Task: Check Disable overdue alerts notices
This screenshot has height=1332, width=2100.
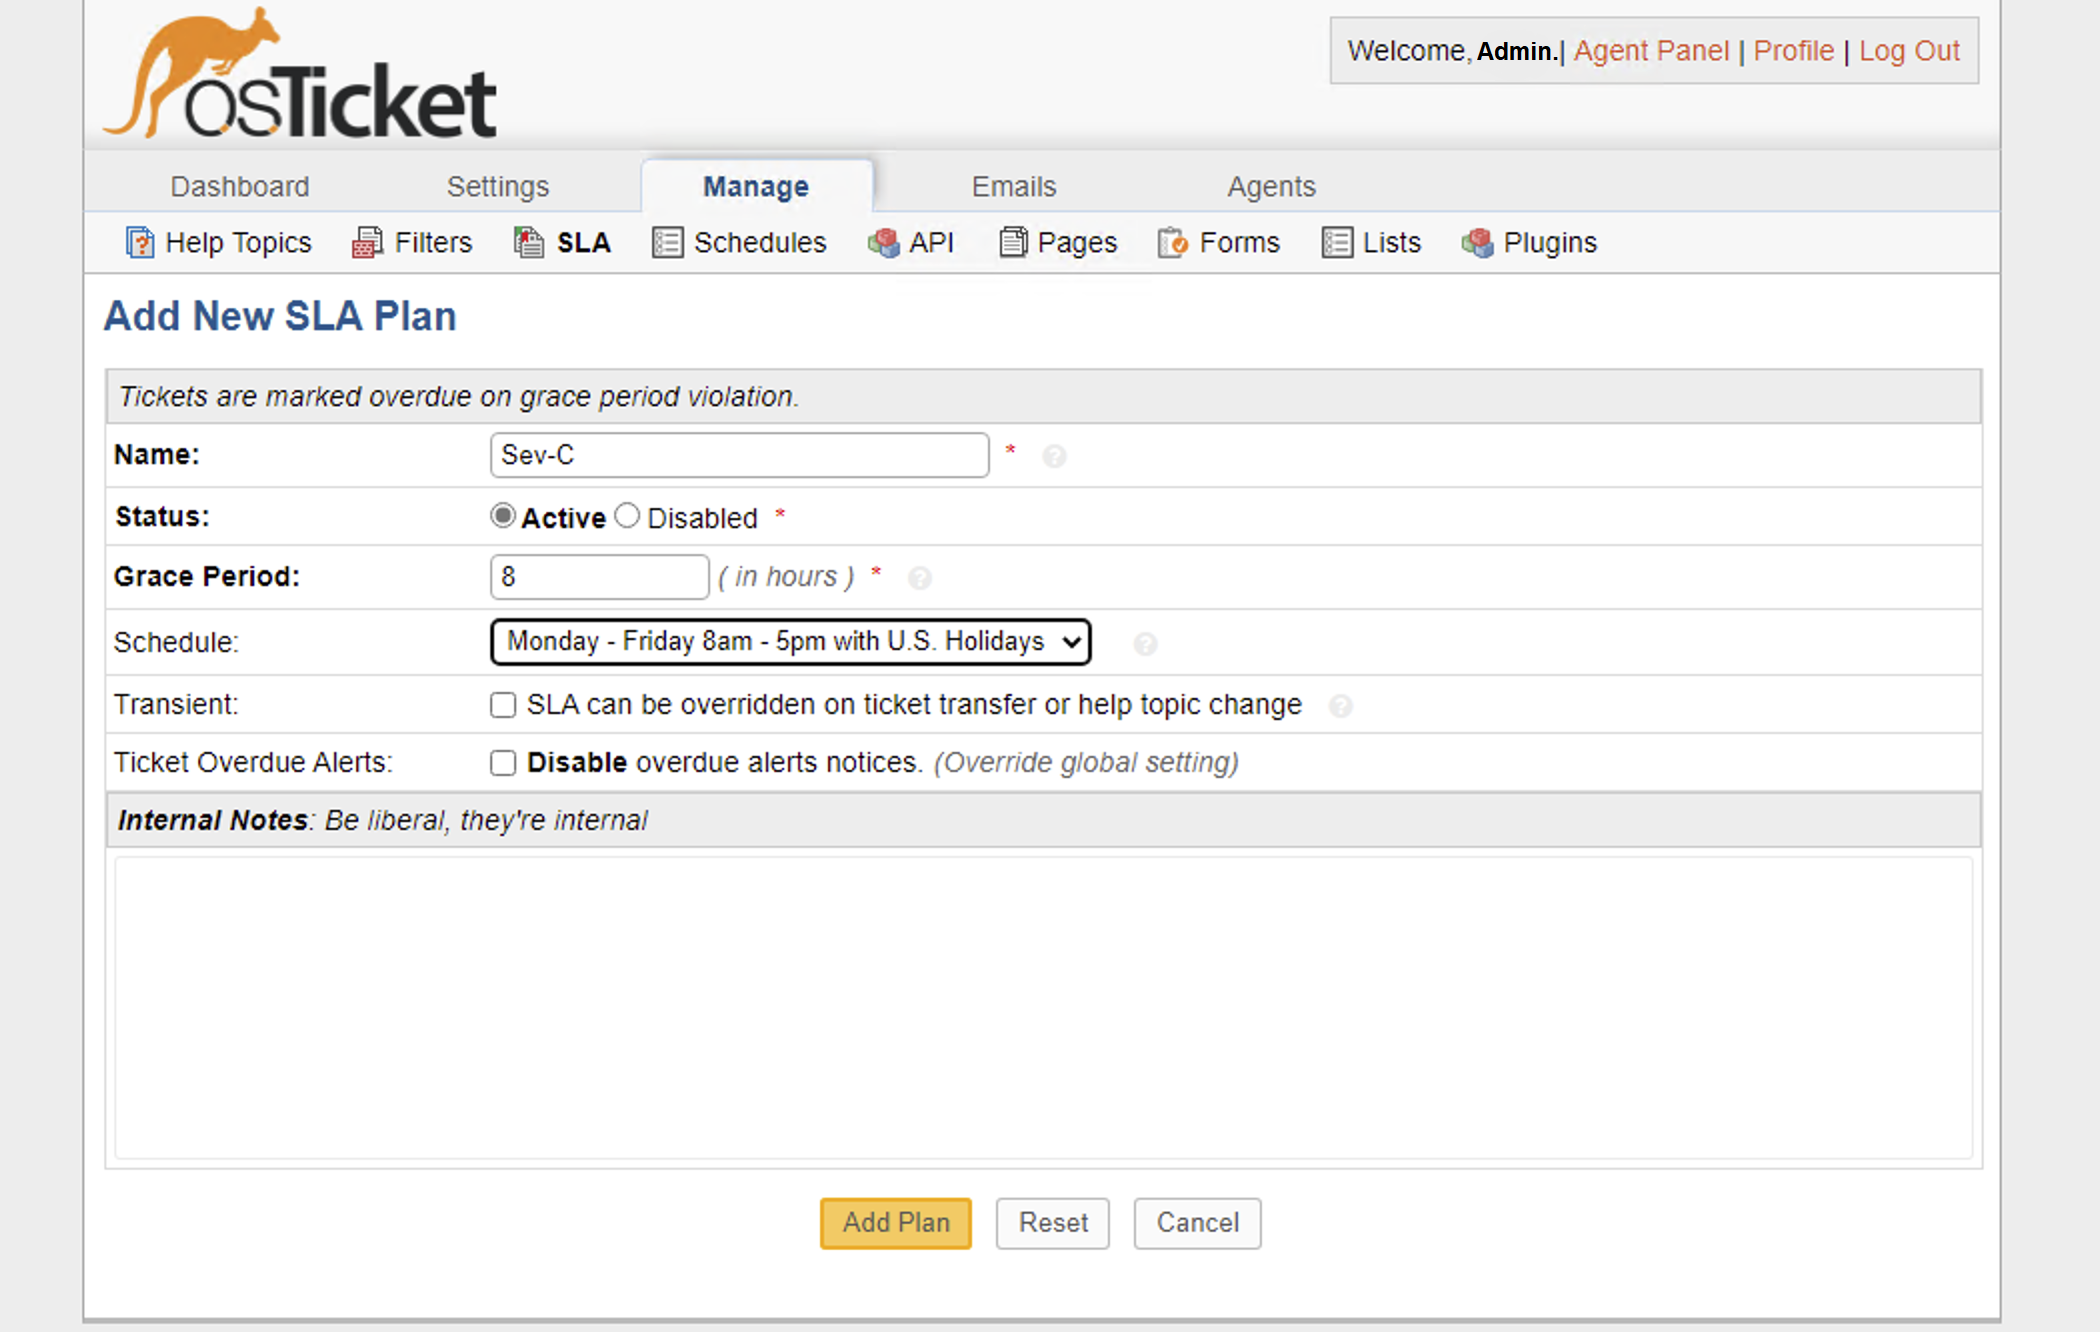Action: (503, 763)
